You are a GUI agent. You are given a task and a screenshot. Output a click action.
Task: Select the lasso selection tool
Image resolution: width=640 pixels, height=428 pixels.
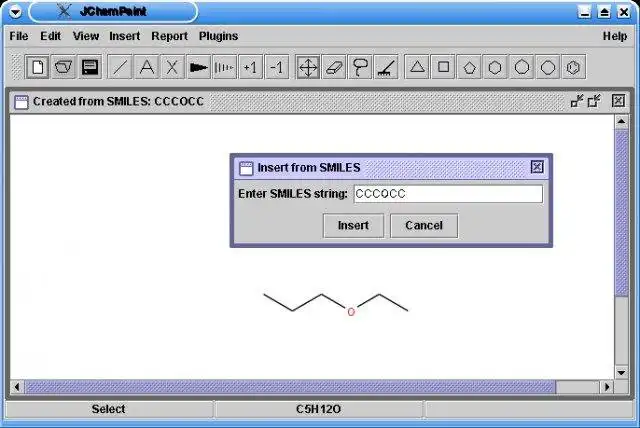tap(360, 67)
